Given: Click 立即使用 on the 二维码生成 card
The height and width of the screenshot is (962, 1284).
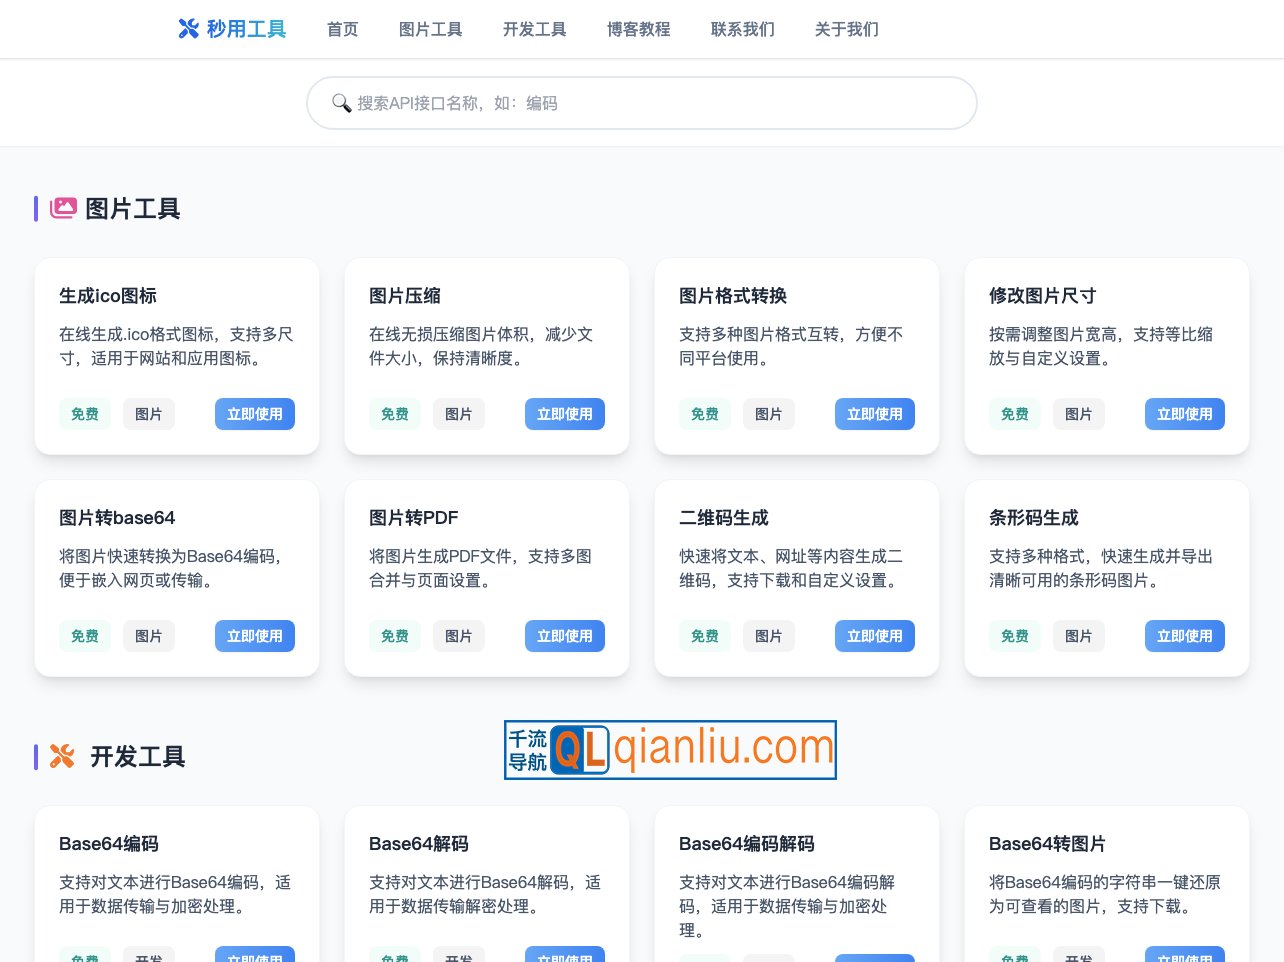Looking at the screenshot, I should [875, 635].
